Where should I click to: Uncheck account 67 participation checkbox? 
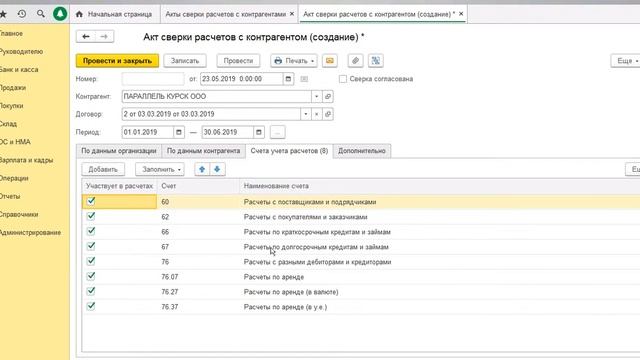tap(91, 246)
